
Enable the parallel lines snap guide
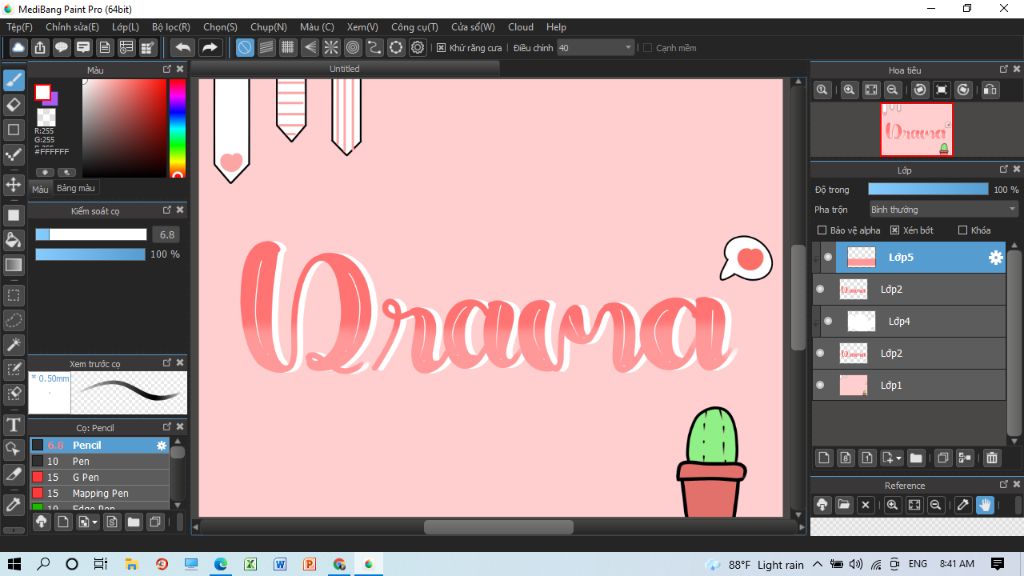pyautogui.click(x=266, y=48)
